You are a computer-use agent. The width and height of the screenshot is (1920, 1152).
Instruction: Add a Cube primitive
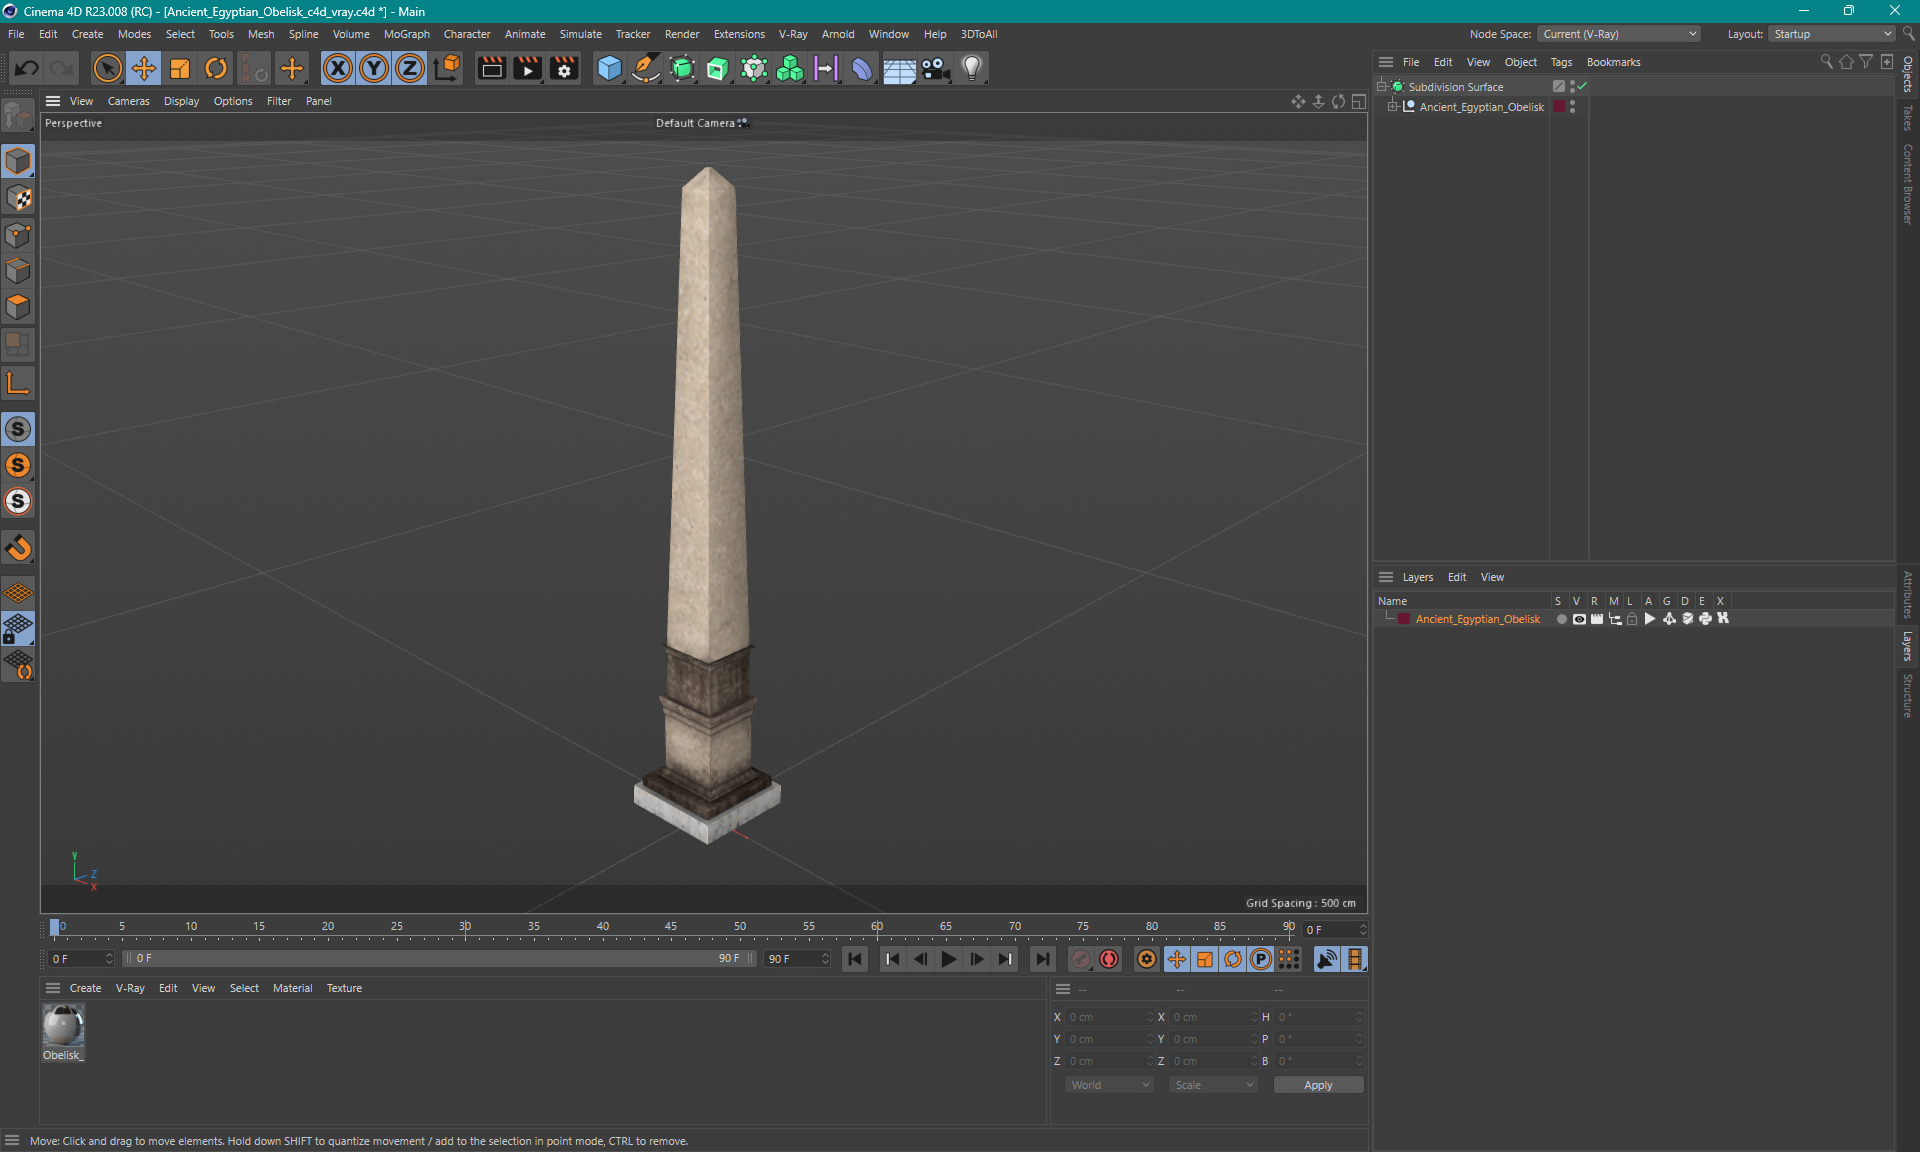click(609, 68)
